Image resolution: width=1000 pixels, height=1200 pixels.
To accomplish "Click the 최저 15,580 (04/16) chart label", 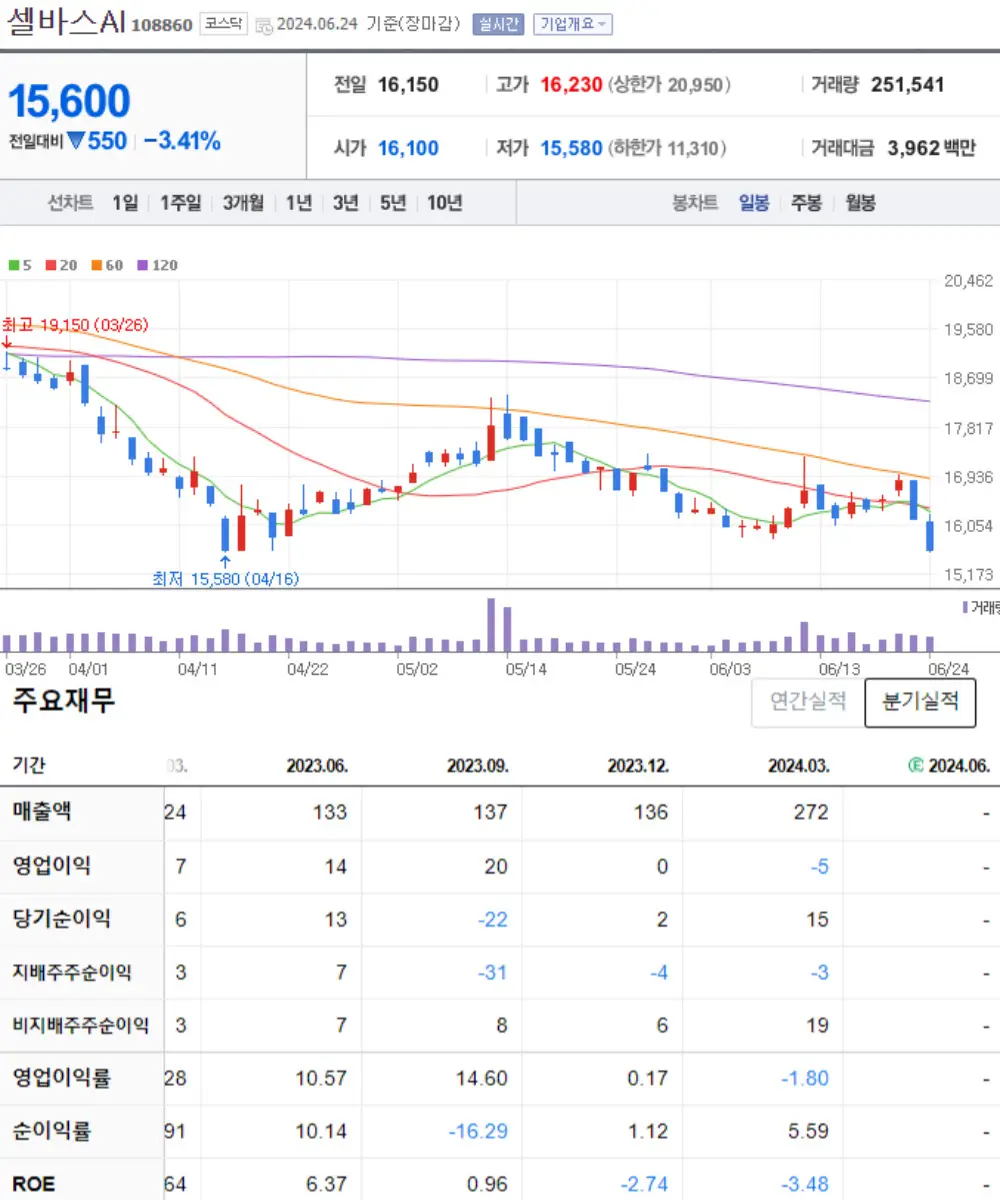I will (x=225, y=578).
